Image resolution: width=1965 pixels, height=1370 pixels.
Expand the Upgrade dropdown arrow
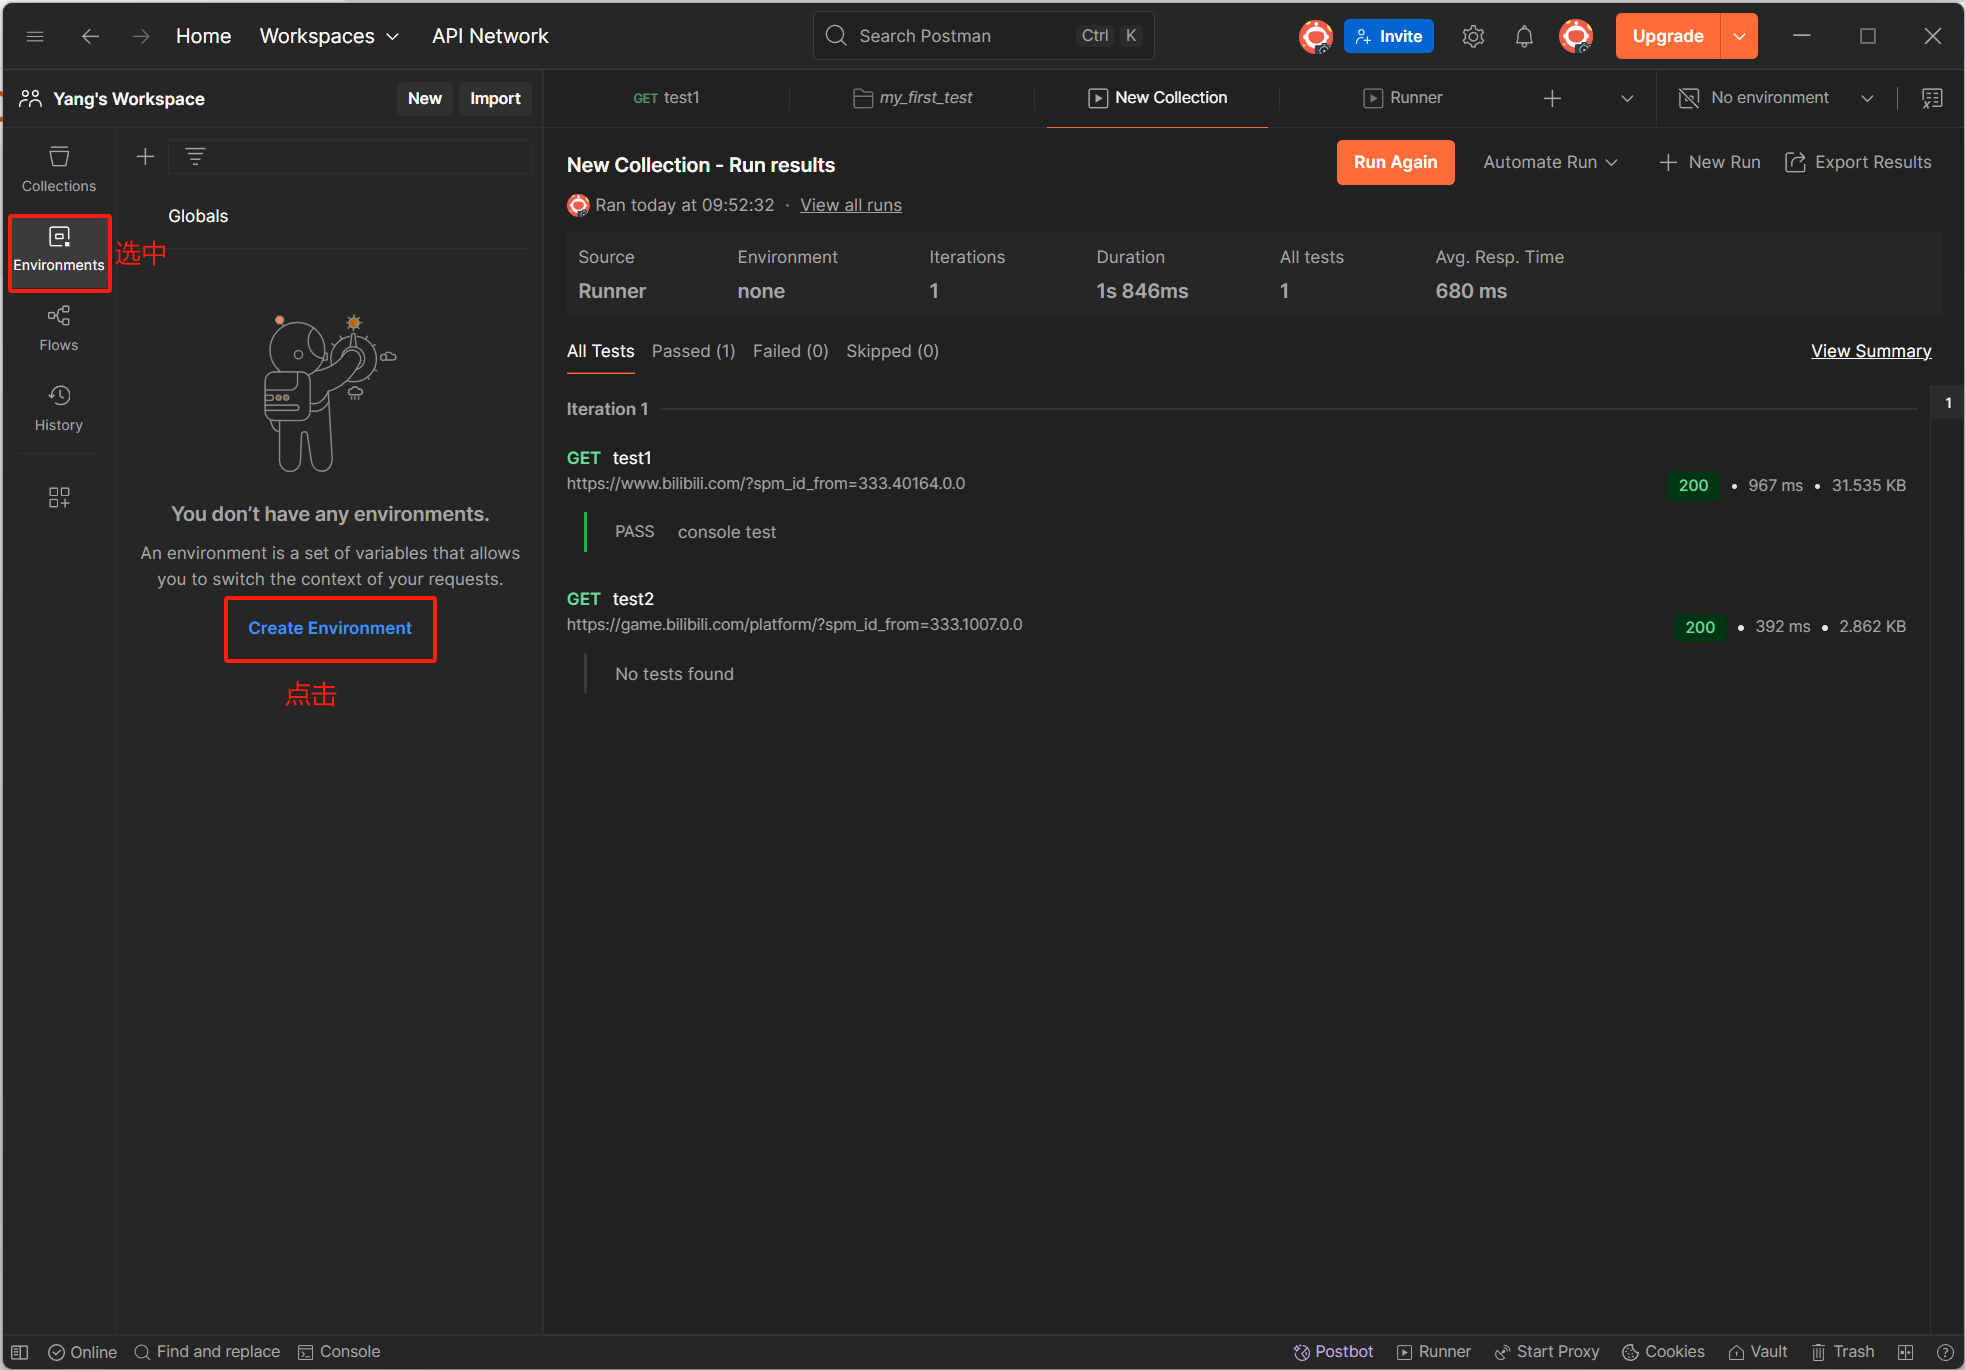click(x=1739, y=37)
